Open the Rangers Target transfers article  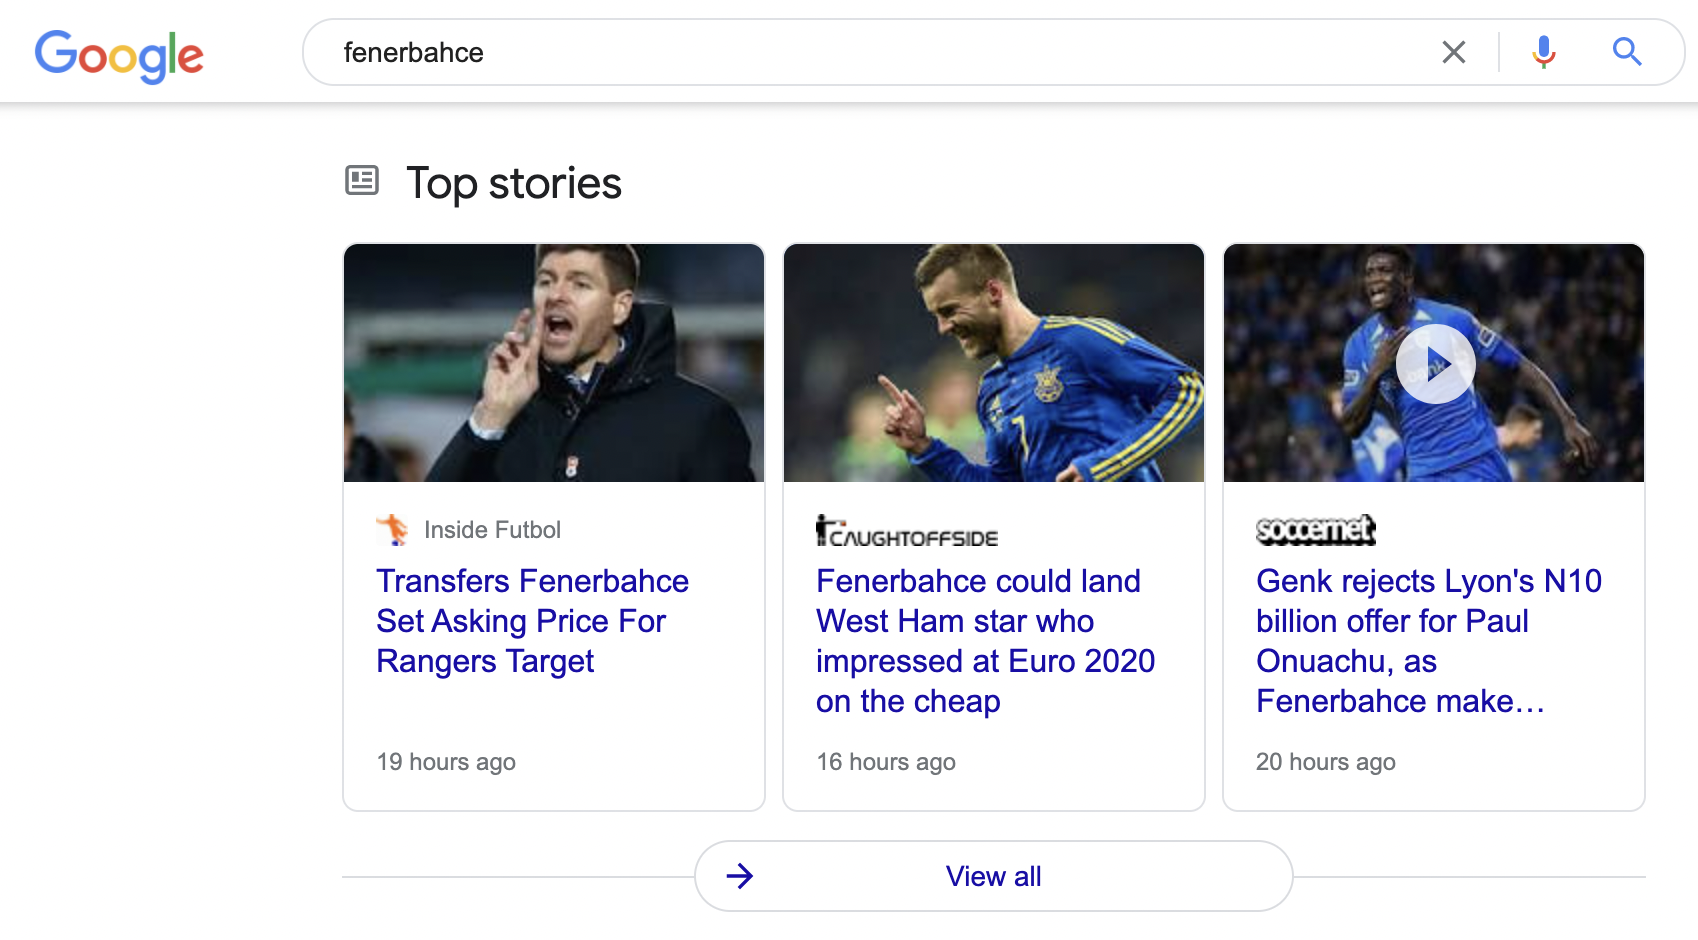click(x=532, y=621)
